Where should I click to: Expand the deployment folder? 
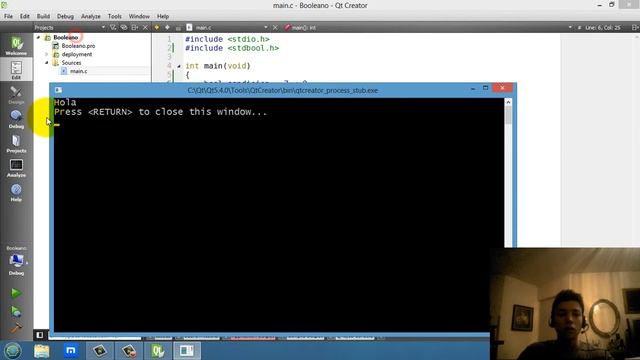pos(47,54)
